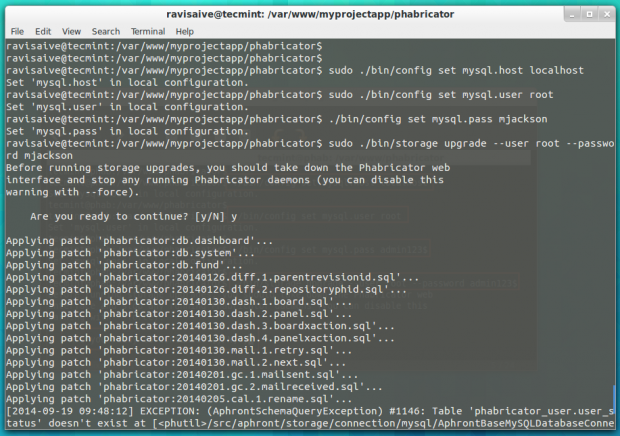
Task: Open the File menu
Action: click(17, 31)
